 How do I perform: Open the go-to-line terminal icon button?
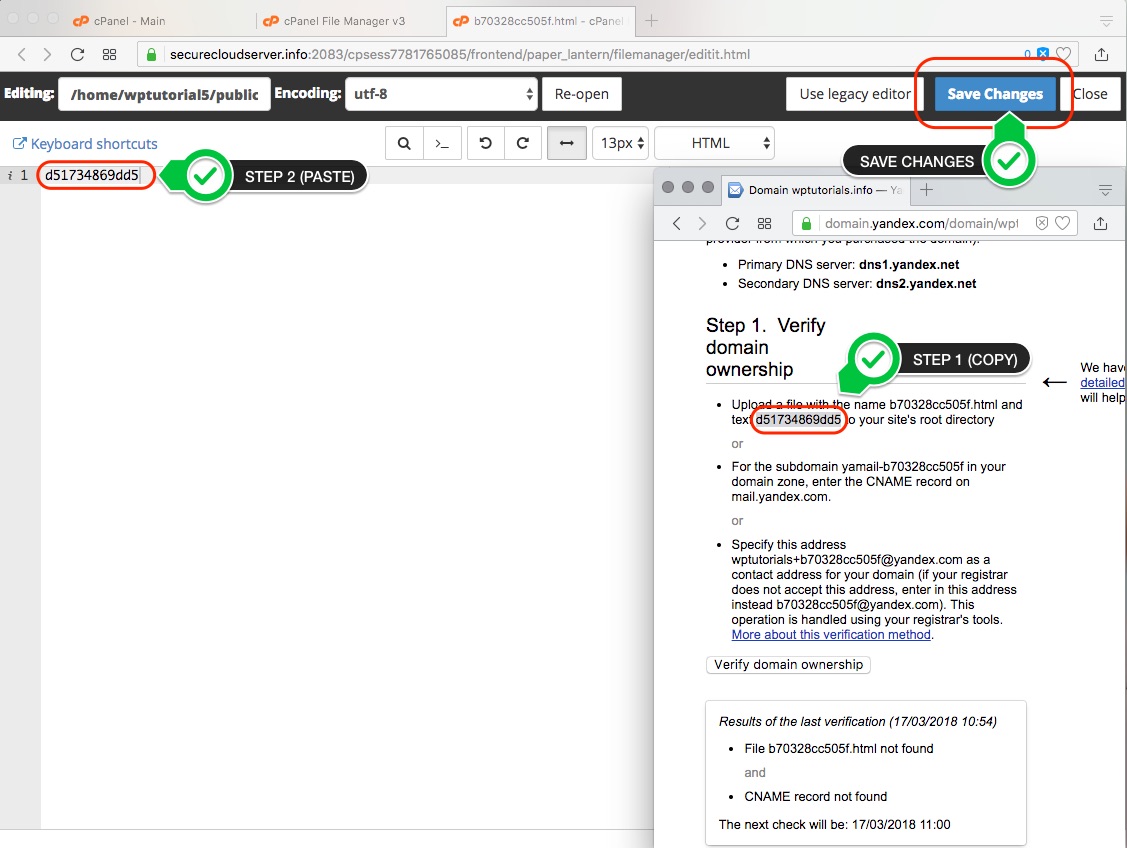[442, 143]
